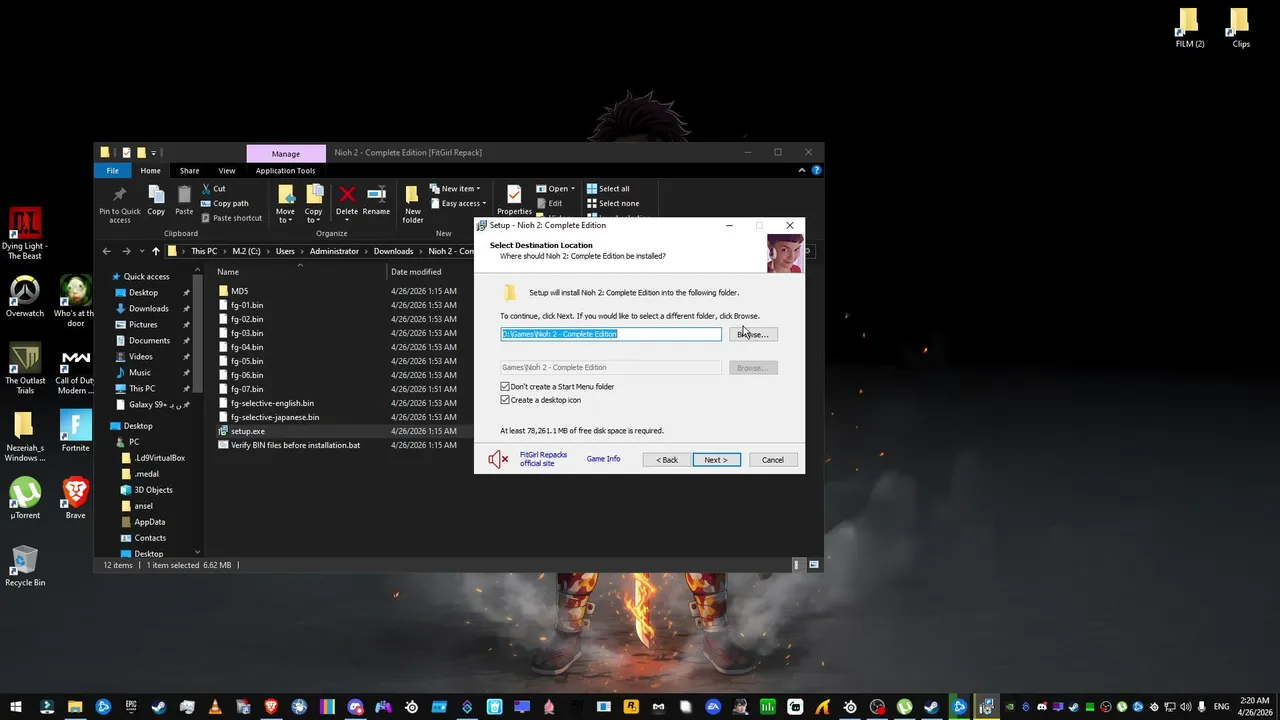Click the VLC cone icon in taskbar

tap(215, 707)
